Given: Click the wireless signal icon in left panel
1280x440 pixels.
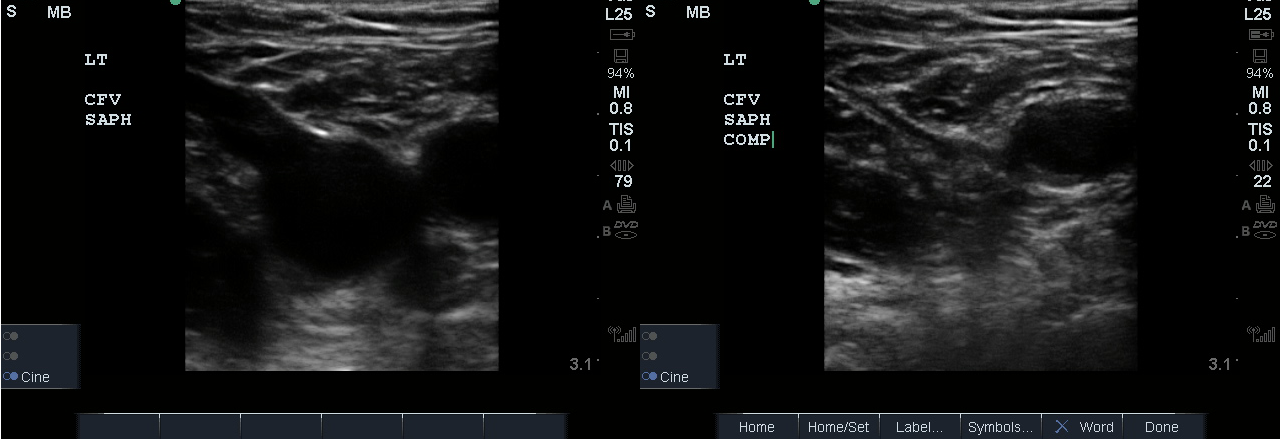Looking at the screenshot, I should pyautogui.click(x=621, y=334).
